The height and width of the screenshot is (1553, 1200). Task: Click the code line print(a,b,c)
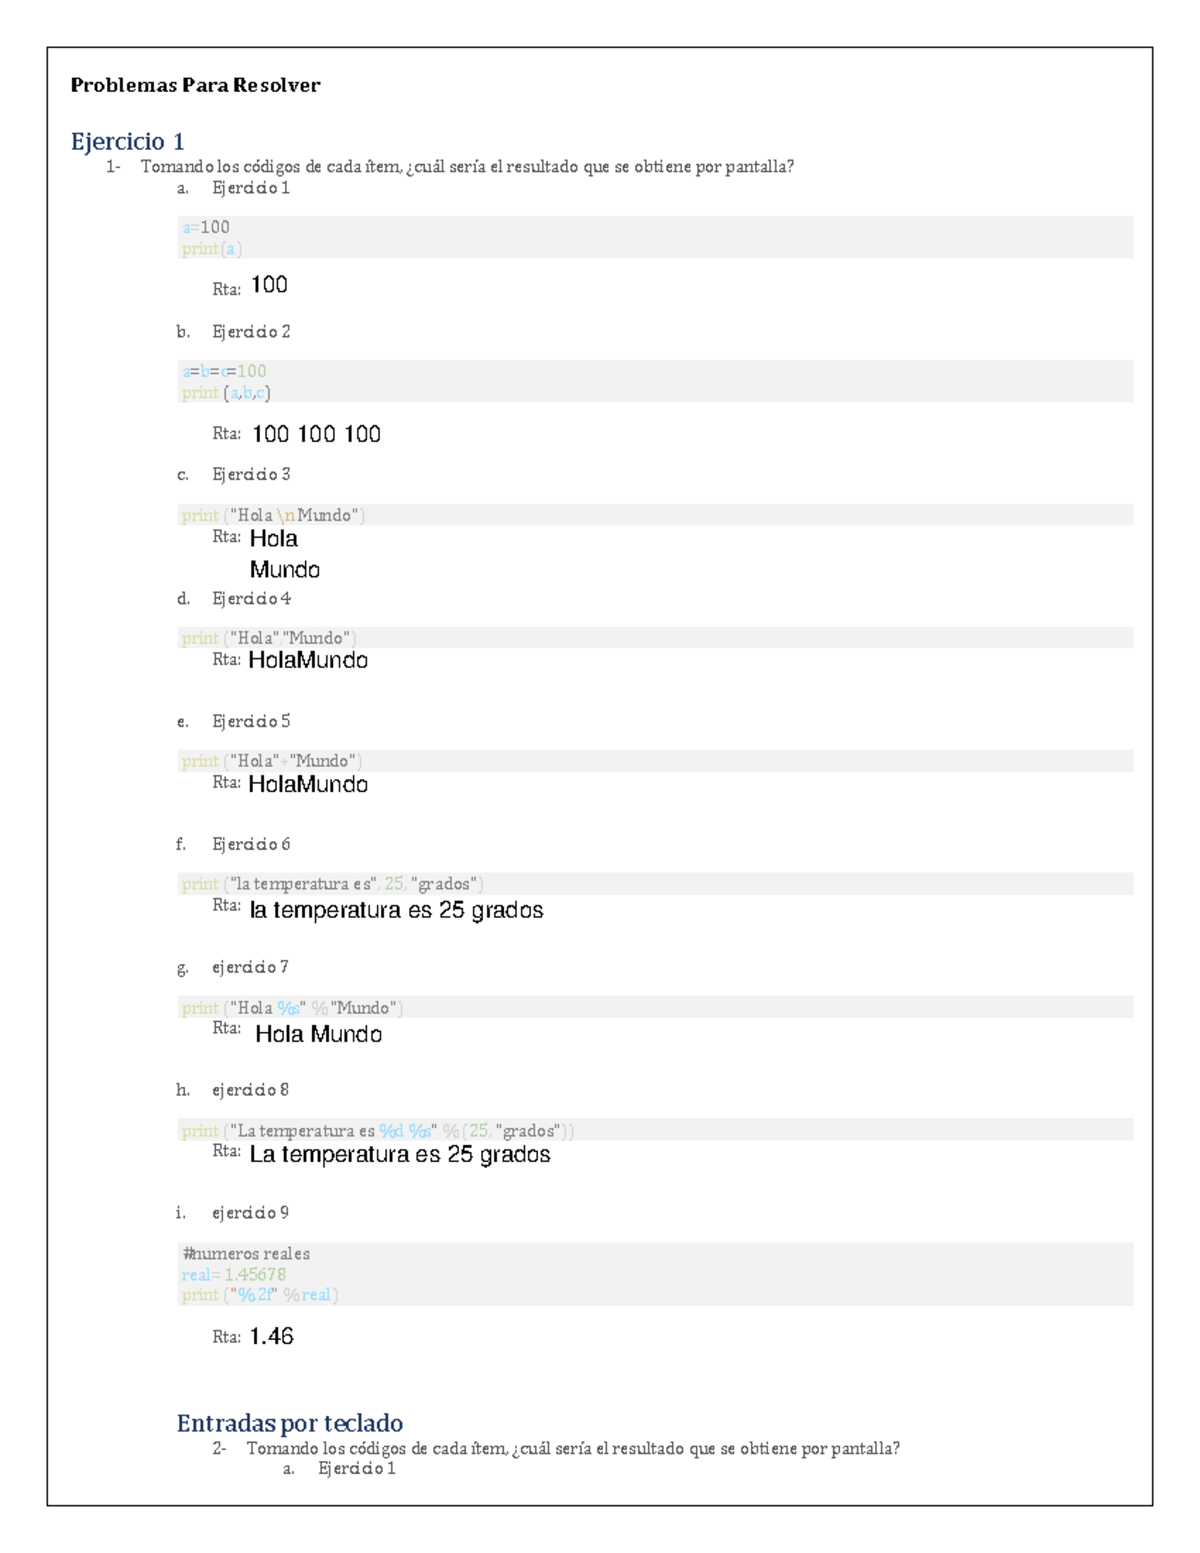226,393
